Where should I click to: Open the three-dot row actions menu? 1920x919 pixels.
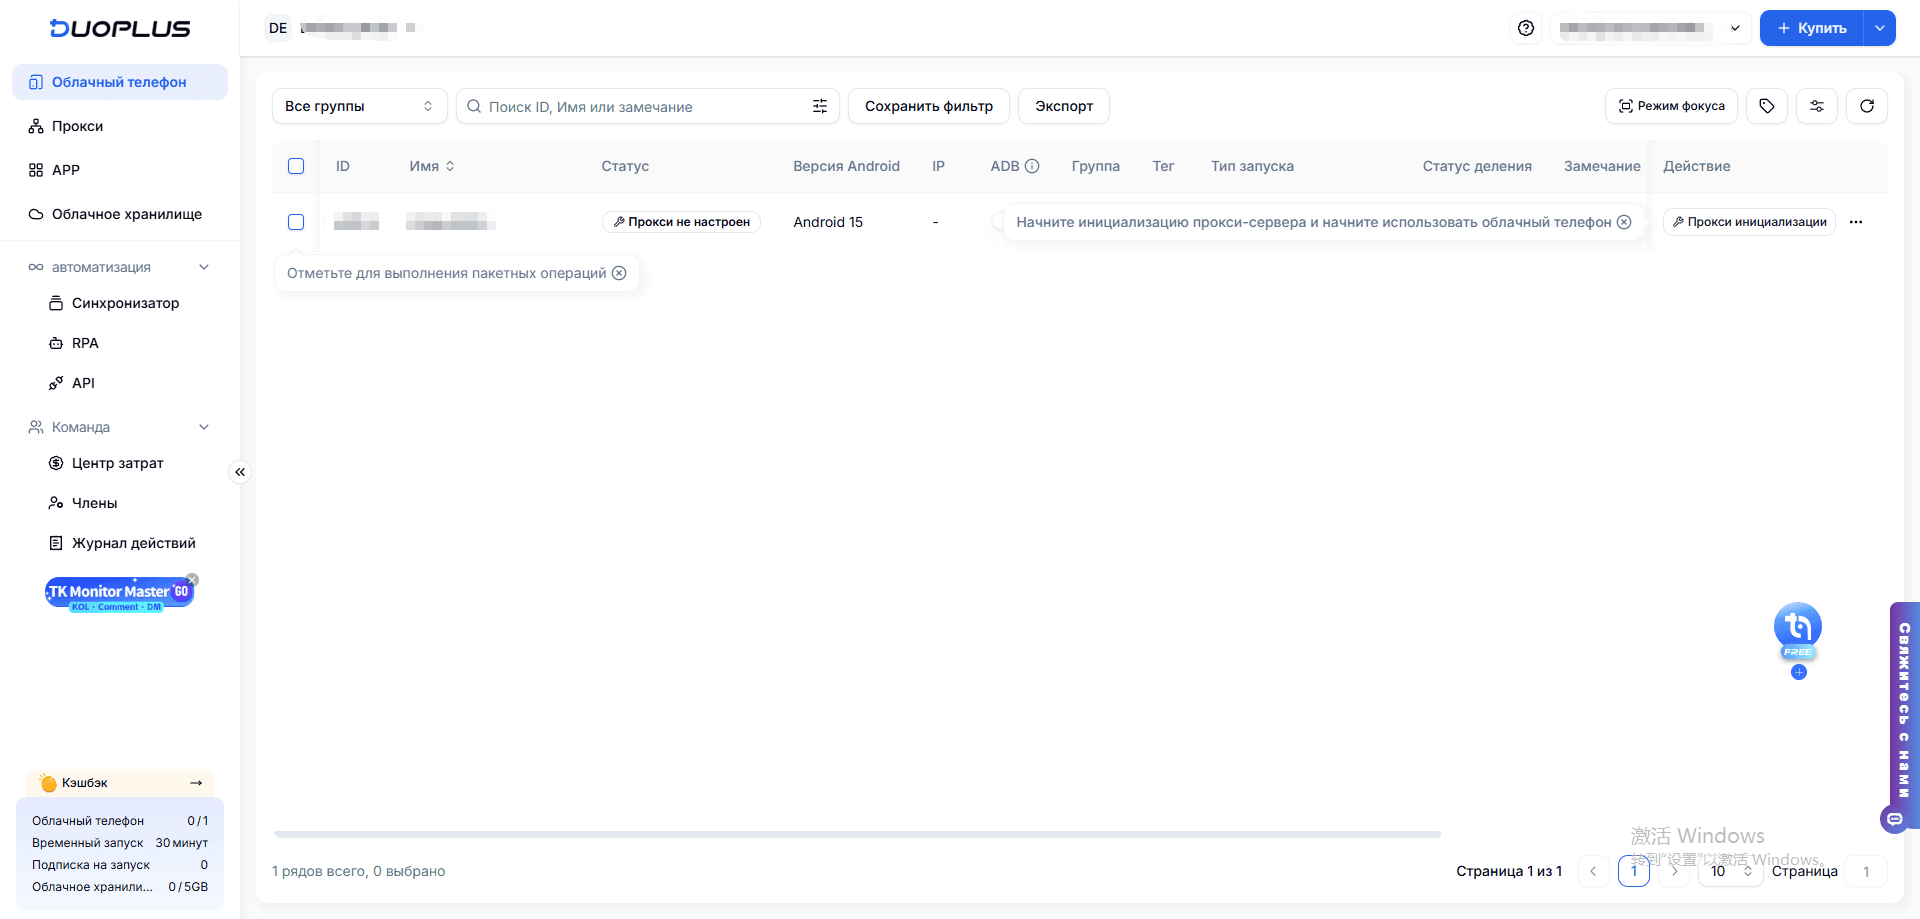coord(1856,222)
